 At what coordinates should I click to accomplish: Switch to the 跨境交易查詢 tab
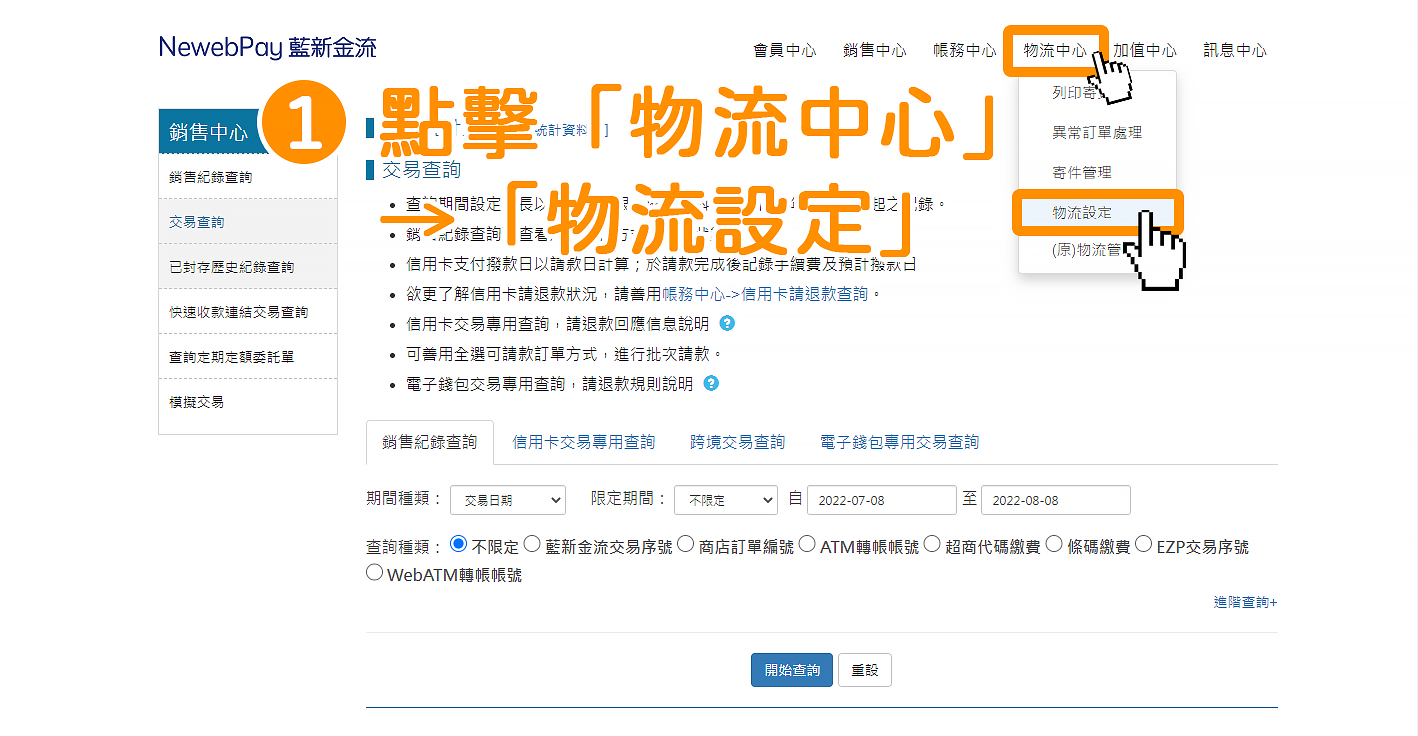point(737,441)
